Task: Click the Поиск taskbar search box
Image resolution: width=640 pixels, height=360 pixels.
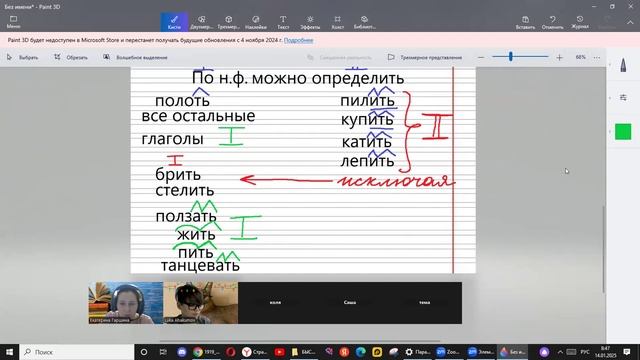Action: (x=77, y=352)
